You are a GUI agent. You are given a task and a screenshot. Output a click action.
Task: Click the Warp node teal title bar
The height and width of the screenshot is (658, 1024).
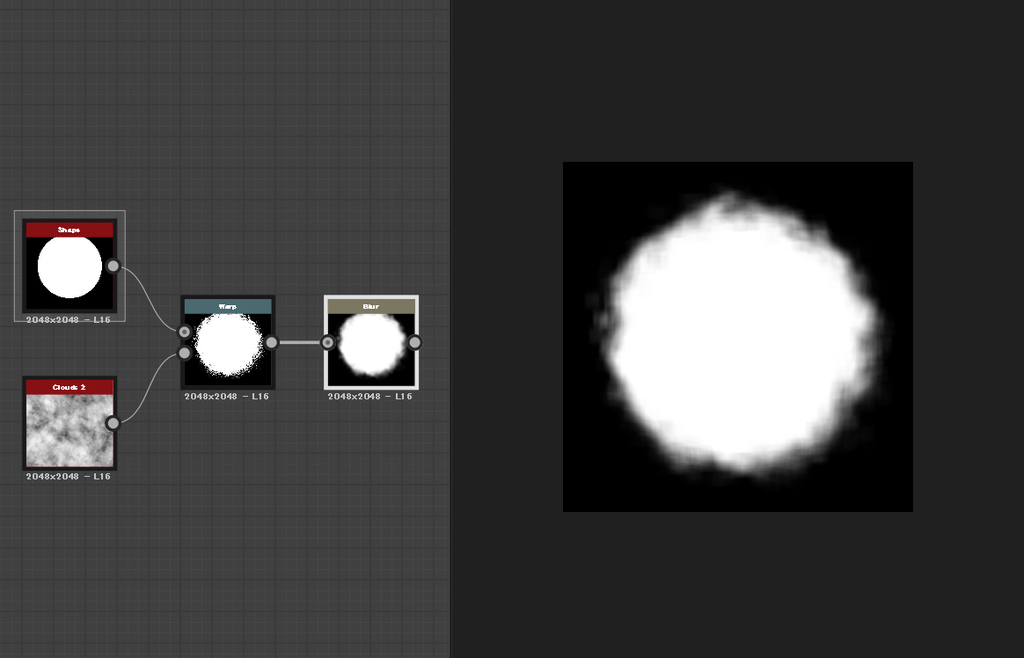[x=228, y=306]
